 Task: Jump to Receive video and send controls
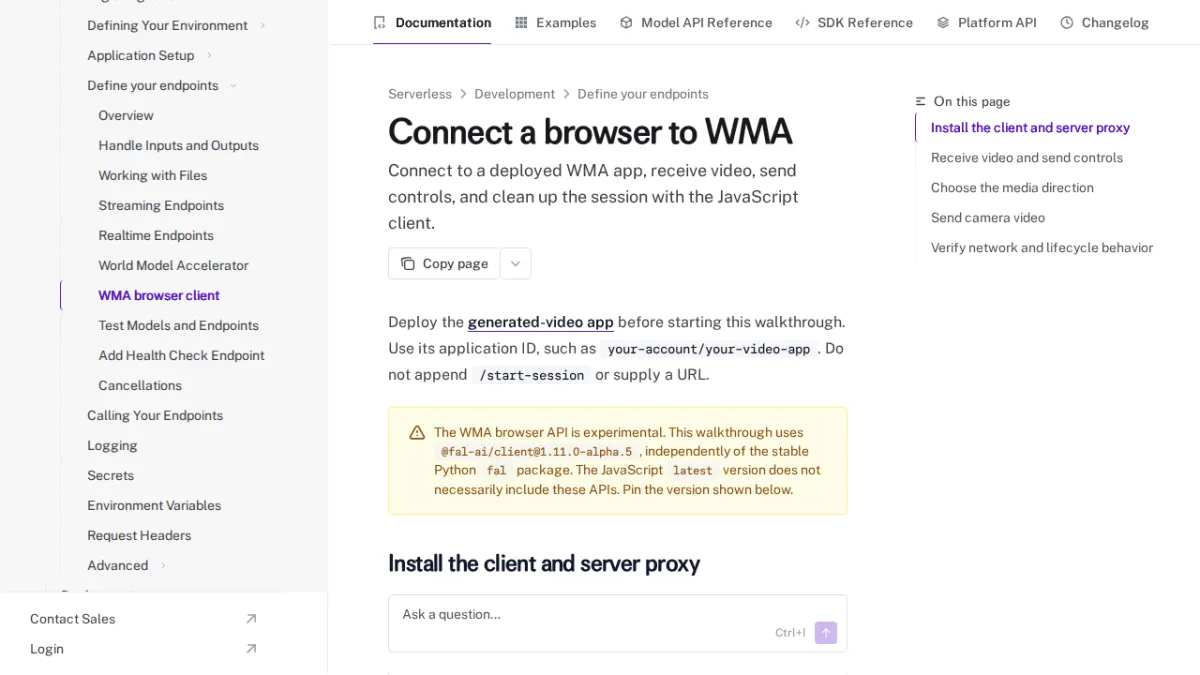[x=1027, y=158]
